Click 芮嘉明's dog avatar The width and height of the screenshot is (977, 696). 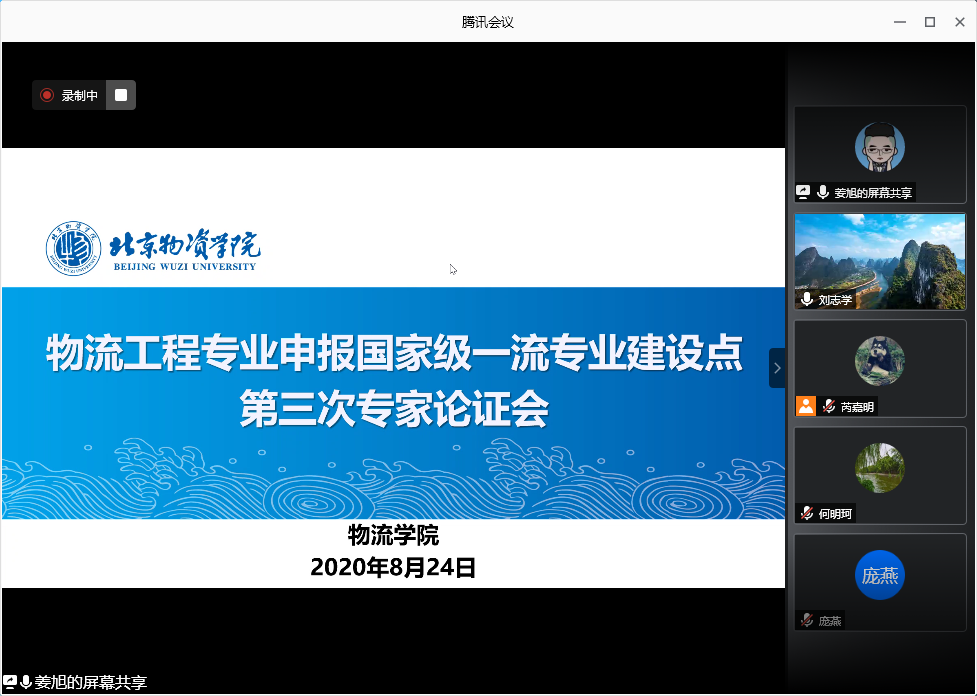(x=879, y=361)
